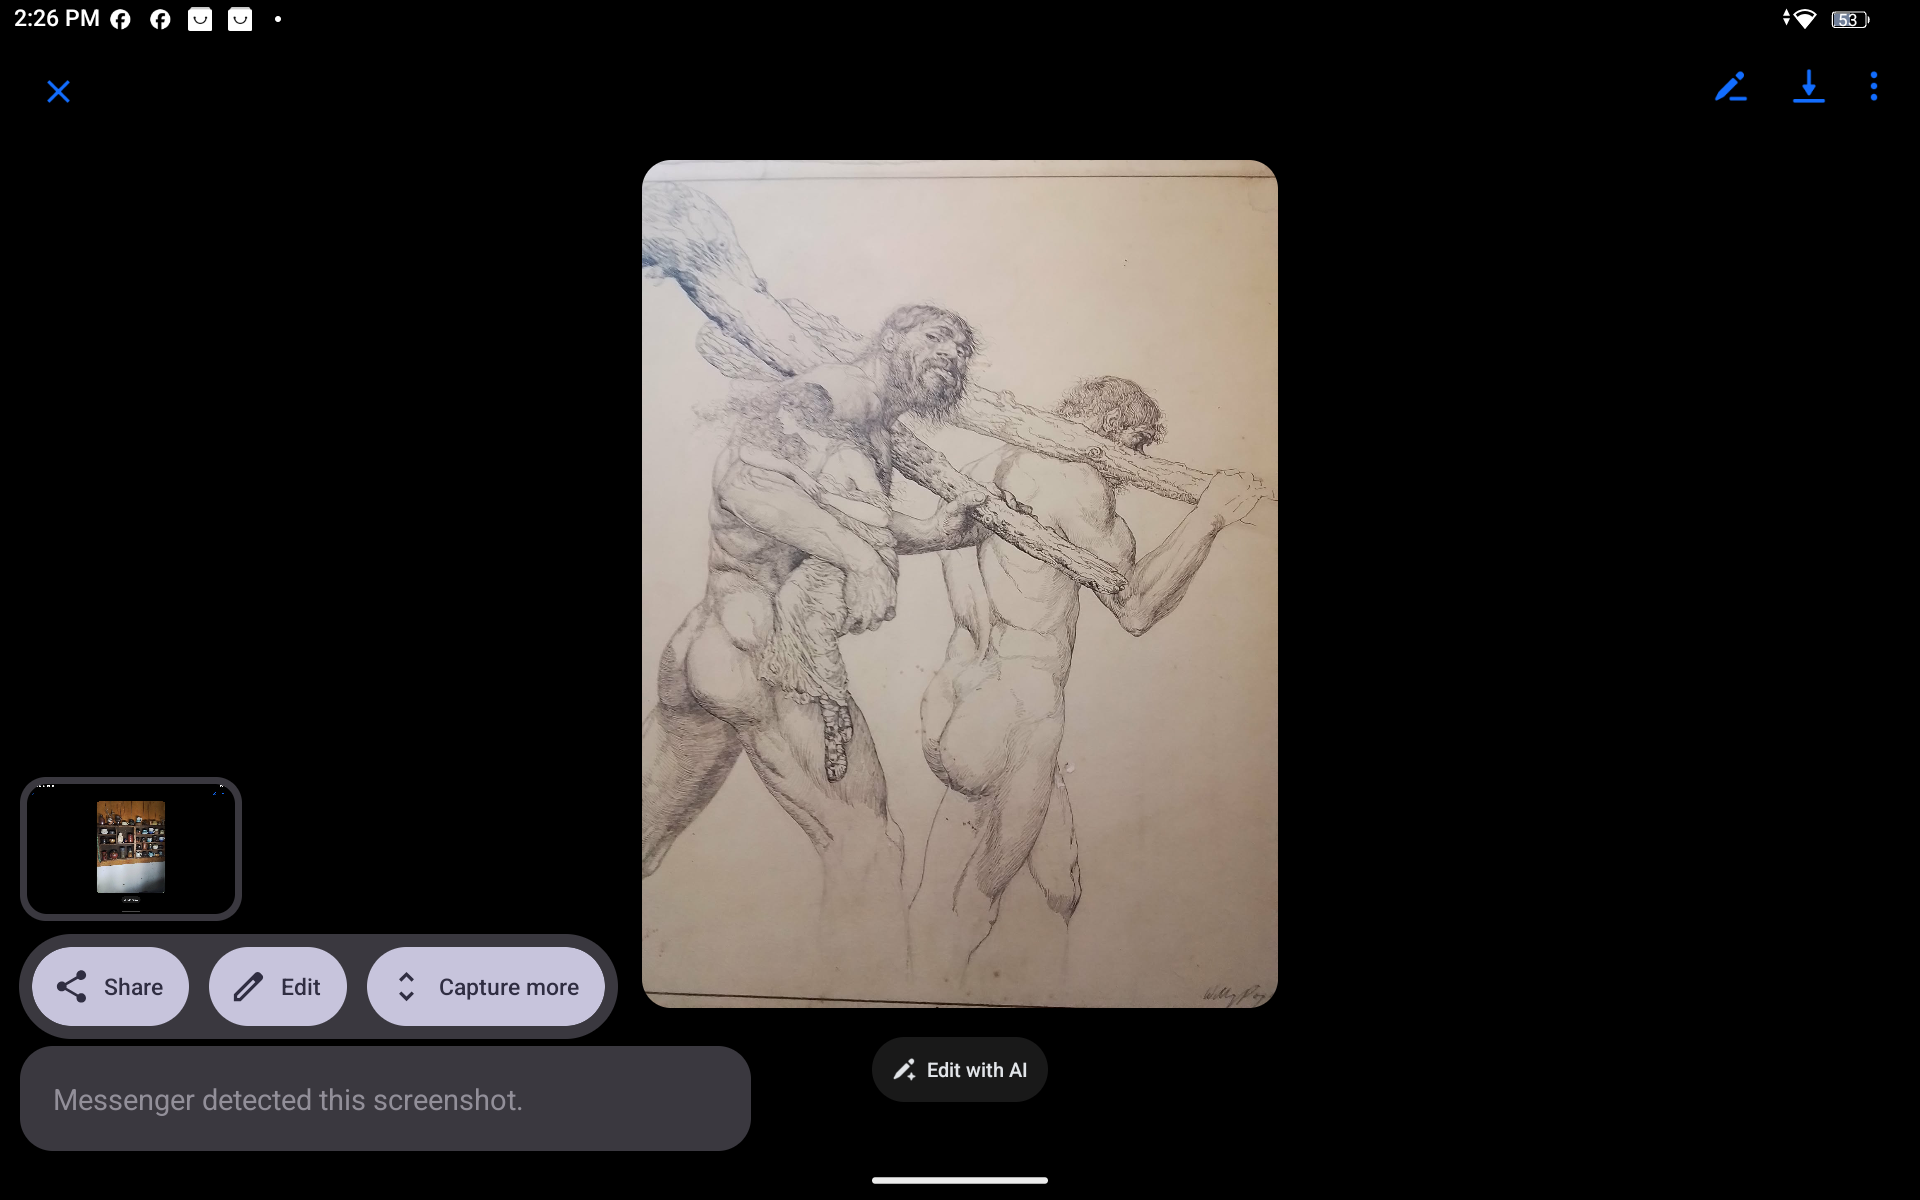The image size is (1920, 1200).
Task: Open the three-dot overflow menu
Action: (x=1874, y=87)
